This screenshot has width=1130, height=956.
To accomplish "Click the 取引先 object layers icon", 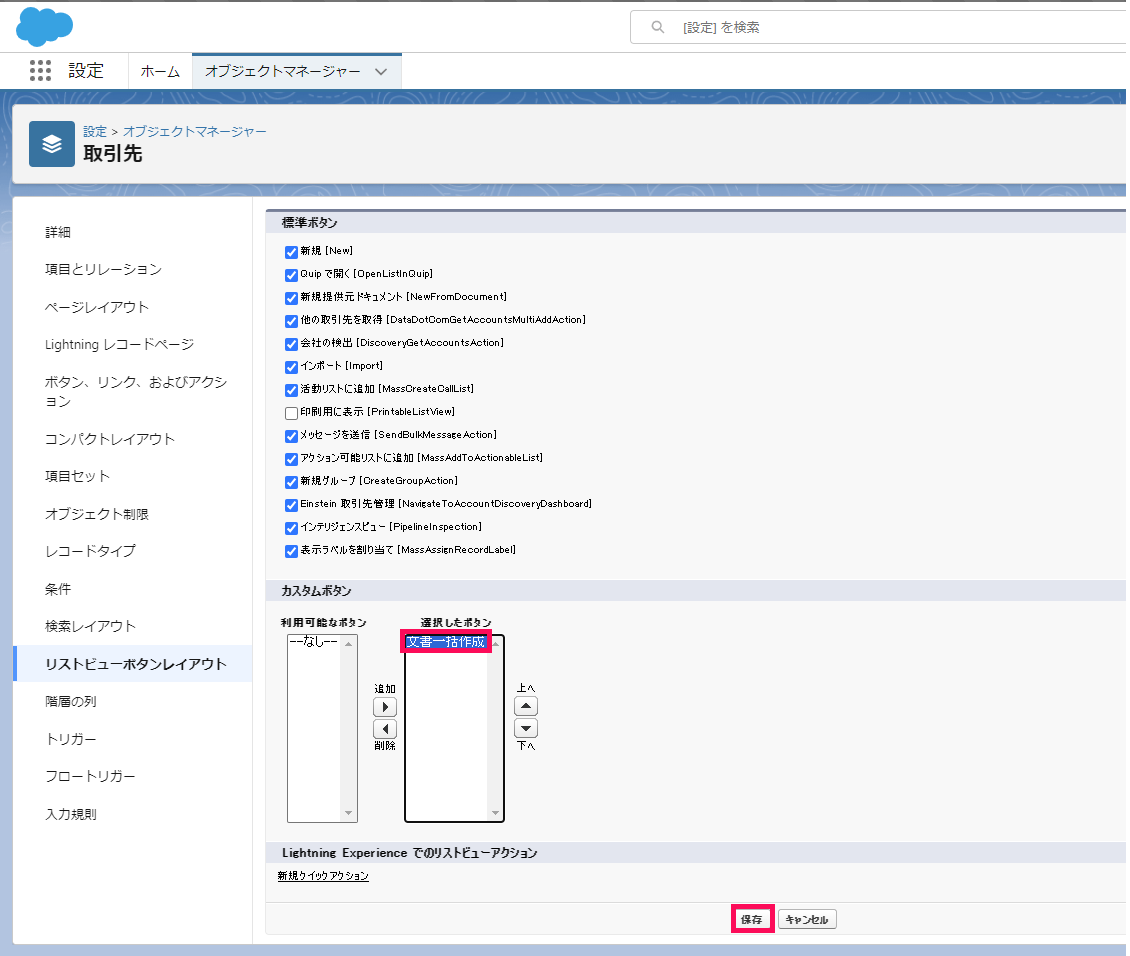I will coord(52,144).
